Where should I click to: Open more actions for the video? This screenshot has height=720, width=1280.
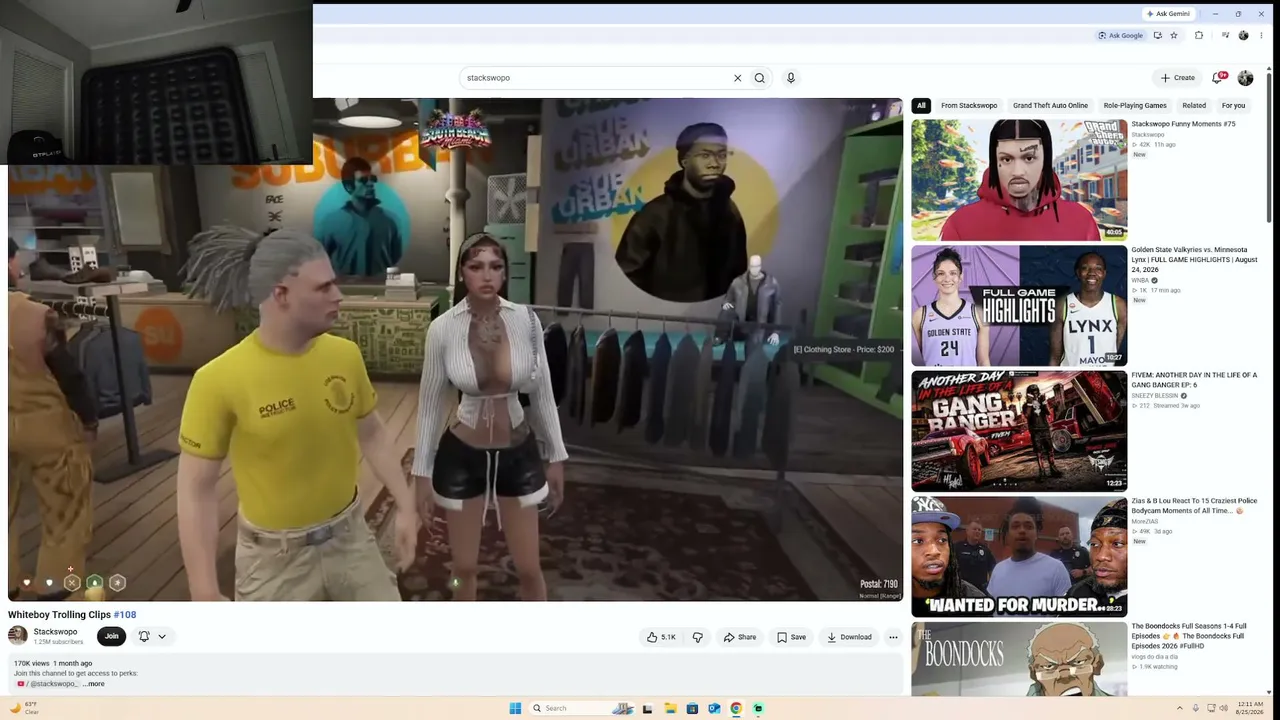893,637
